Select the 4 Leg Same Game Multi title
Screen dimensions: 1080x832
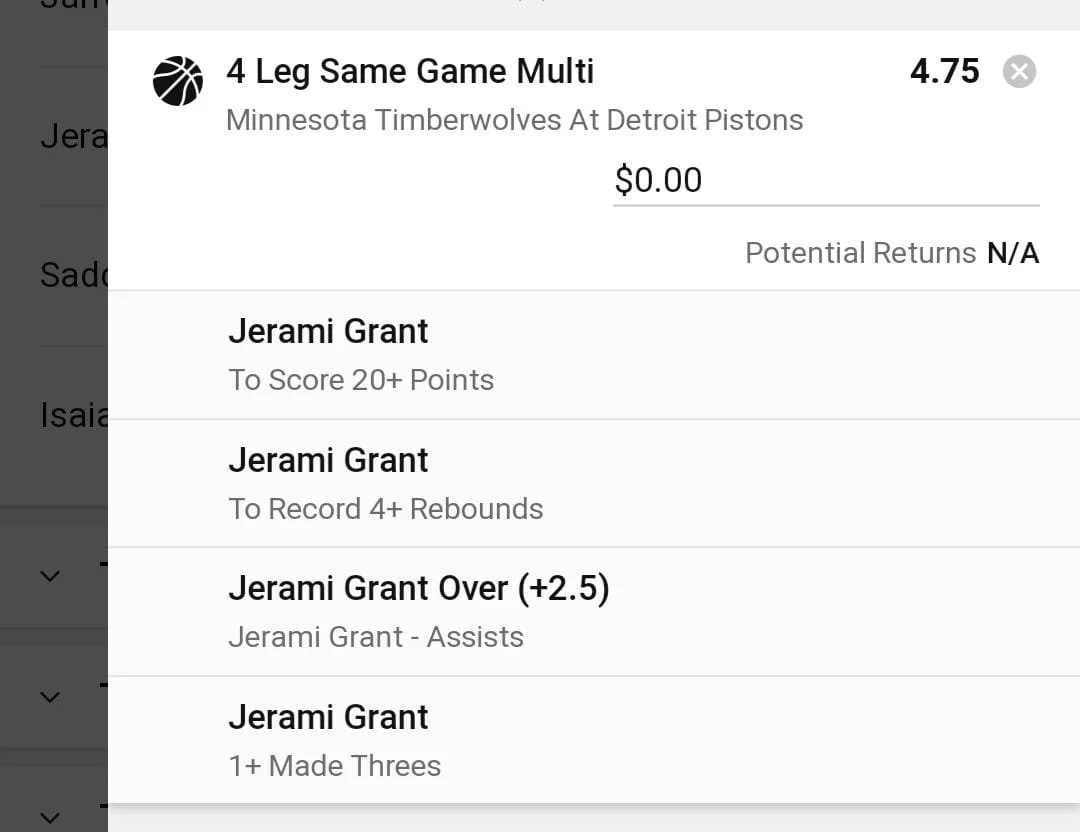(x=410, y=72)
